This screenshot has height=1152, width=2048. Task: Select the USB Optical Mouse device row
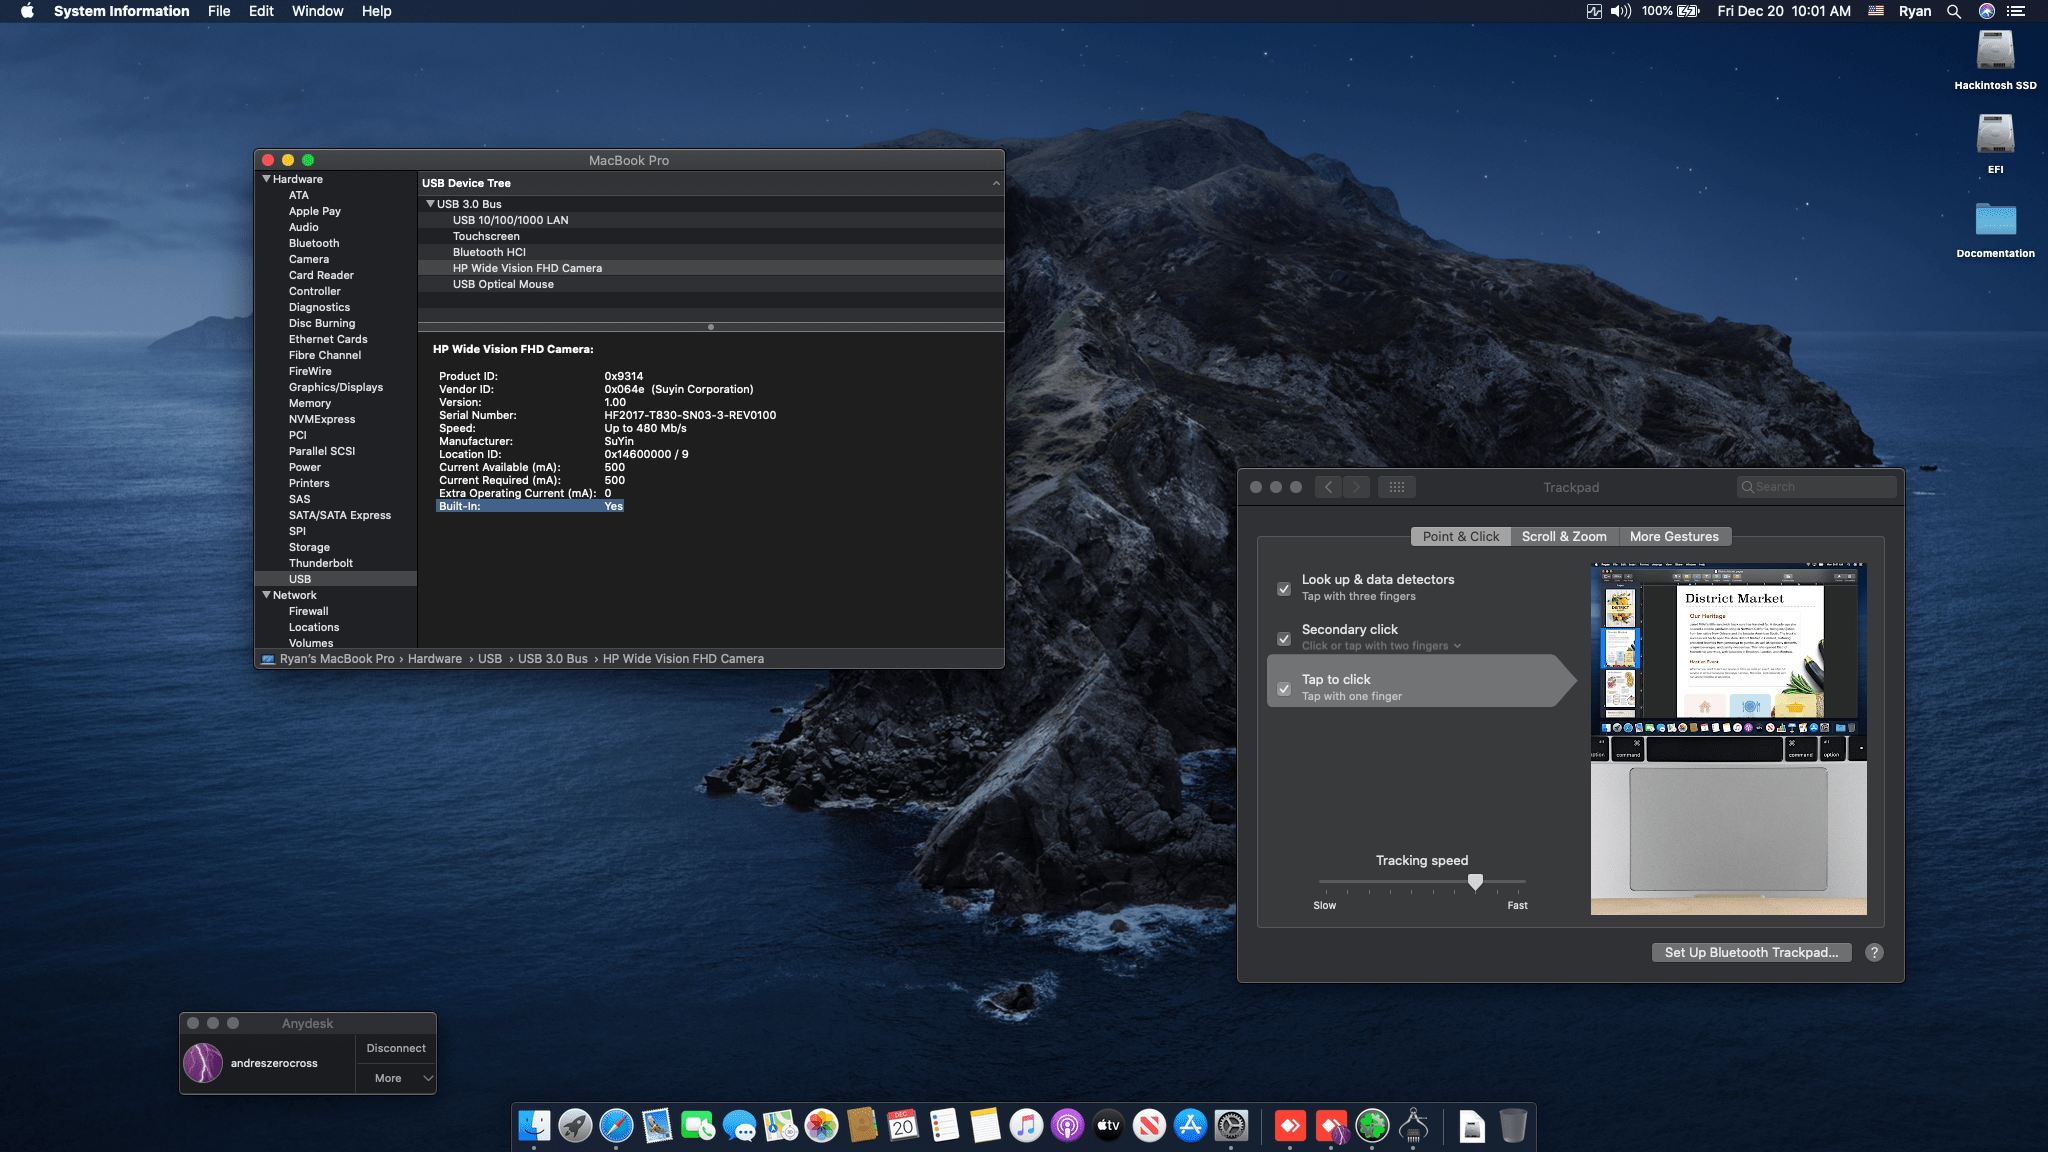(x=711, y=284)
